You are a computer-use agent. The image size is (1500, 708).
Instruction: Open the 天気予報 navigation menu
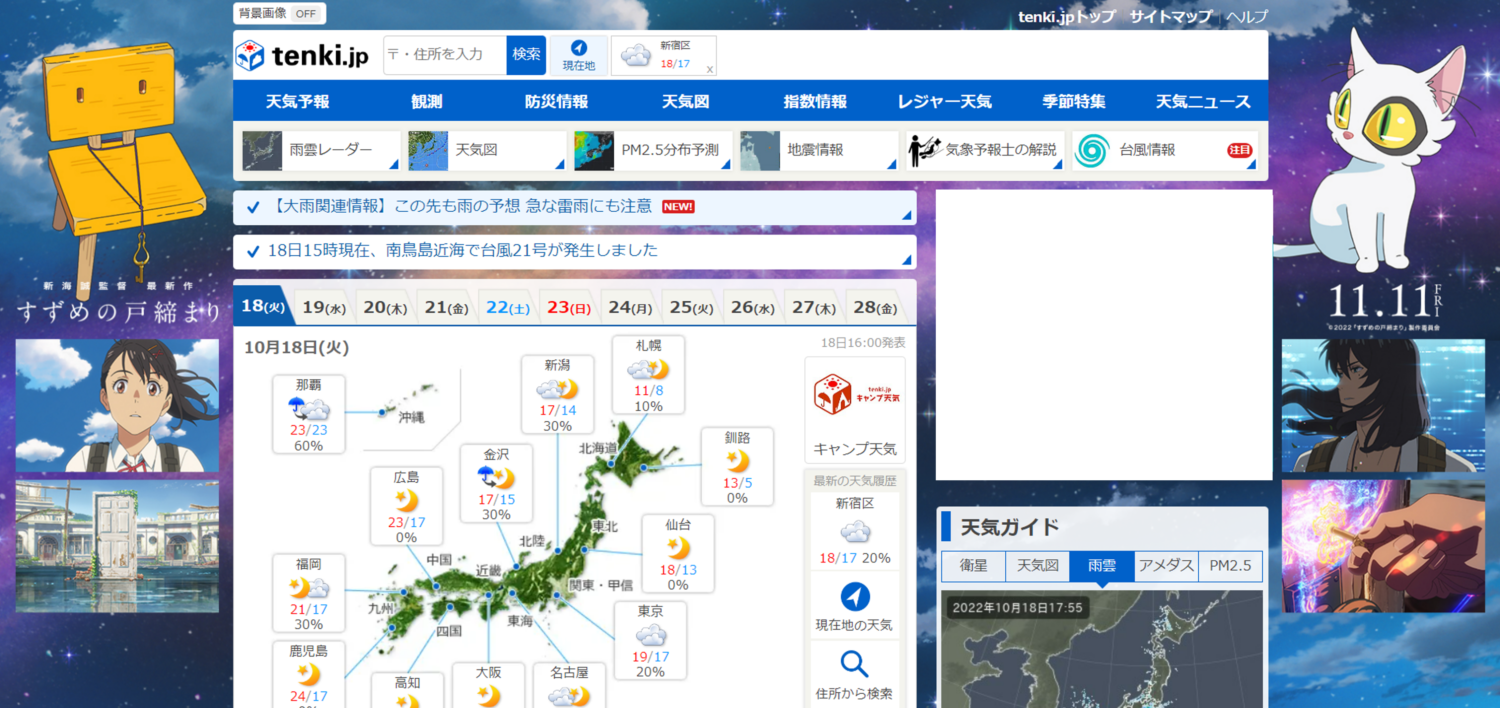click(297, 101)
